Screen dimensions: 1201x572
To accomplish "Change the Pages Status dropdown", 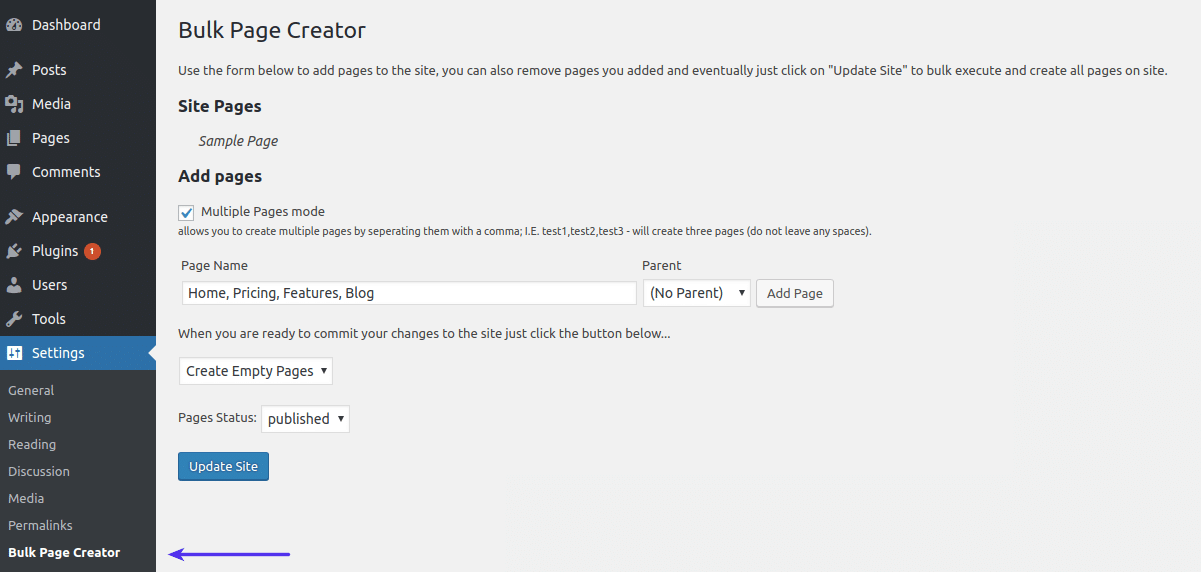I will coord(305,419).
